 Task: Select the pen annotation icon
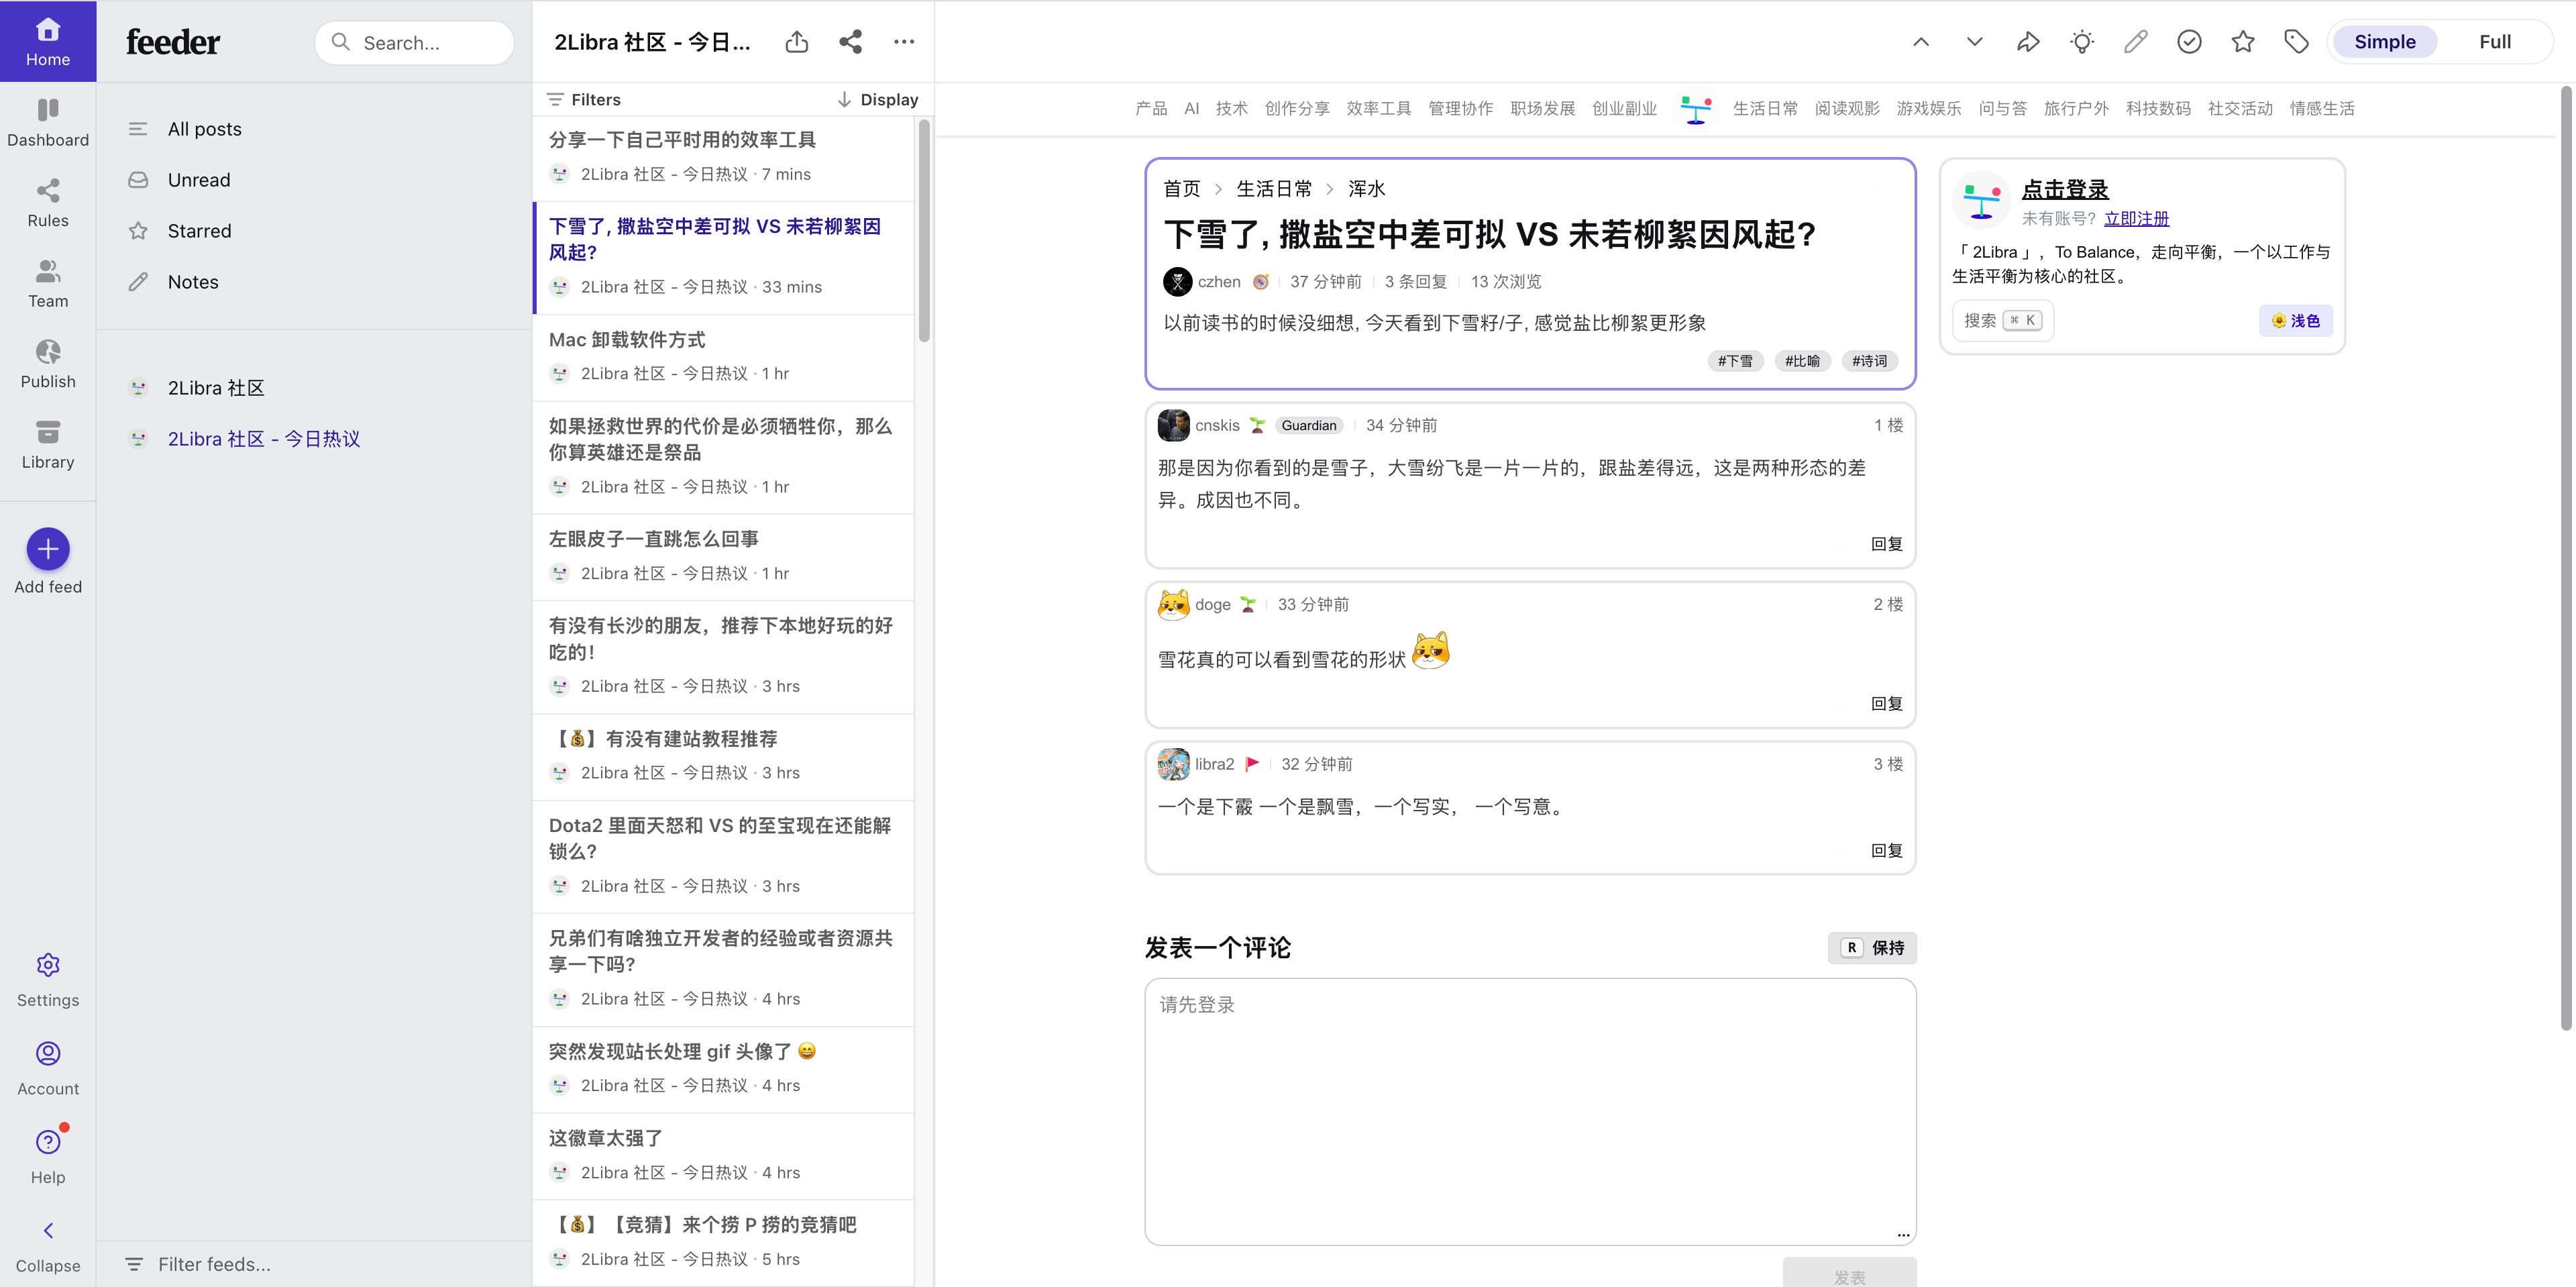[2135, 41]
